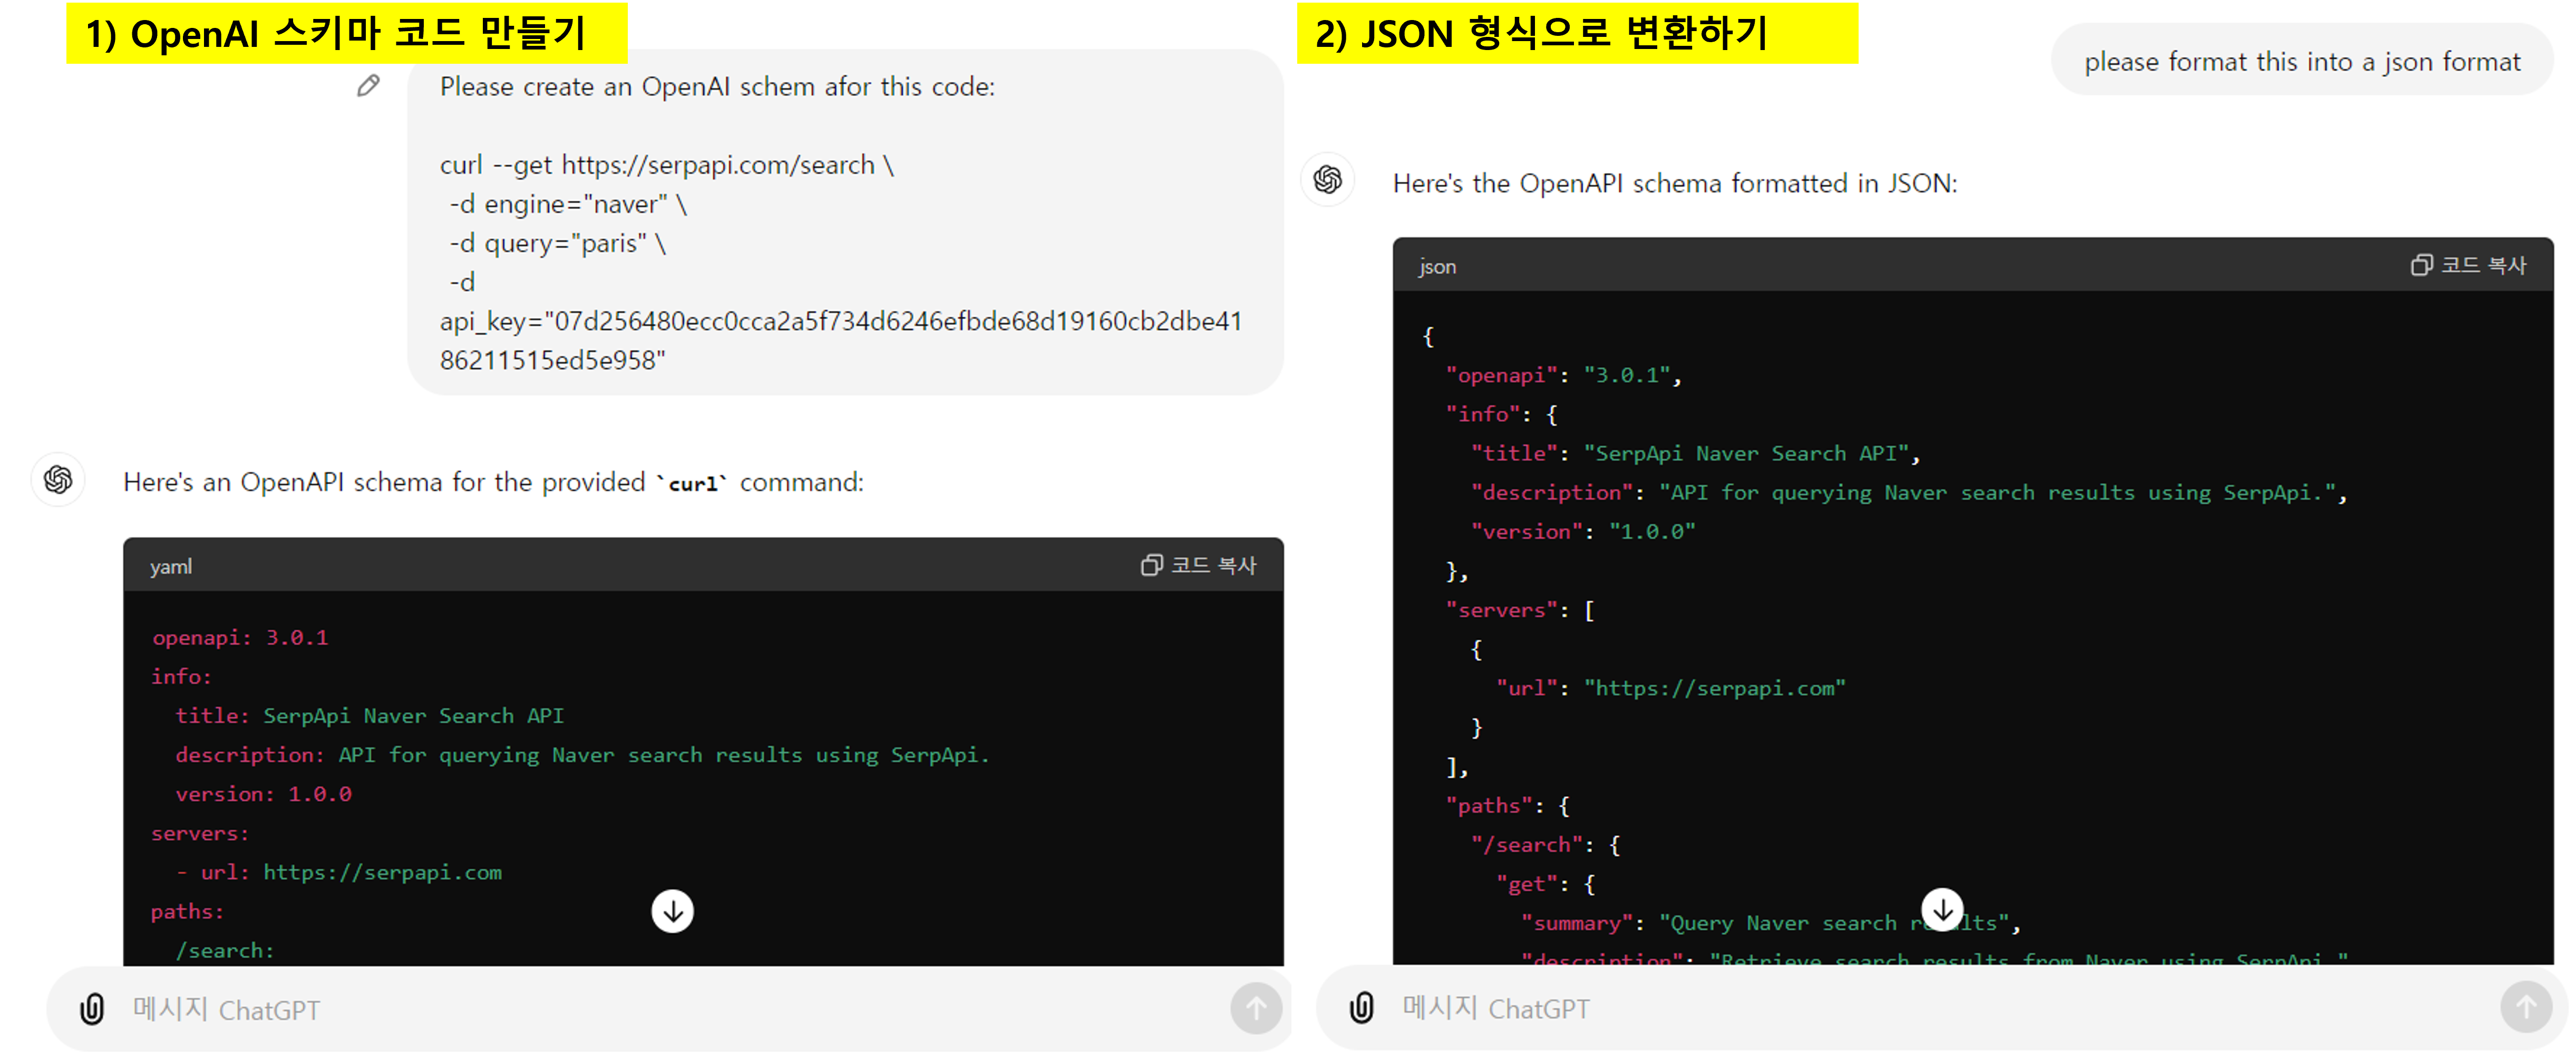Click the attach file paperclip in the right chat
2576x1059 pixels.
(x=1361, y=1008)
